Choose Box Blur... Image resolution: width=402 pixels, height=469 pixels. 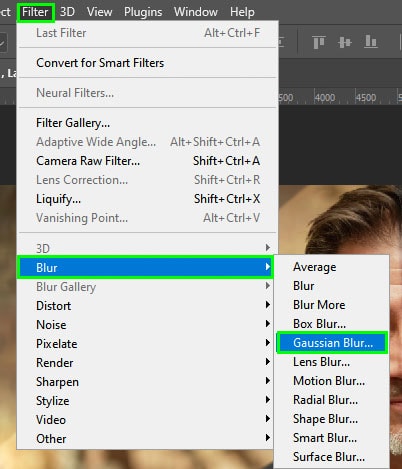point(332,324)
